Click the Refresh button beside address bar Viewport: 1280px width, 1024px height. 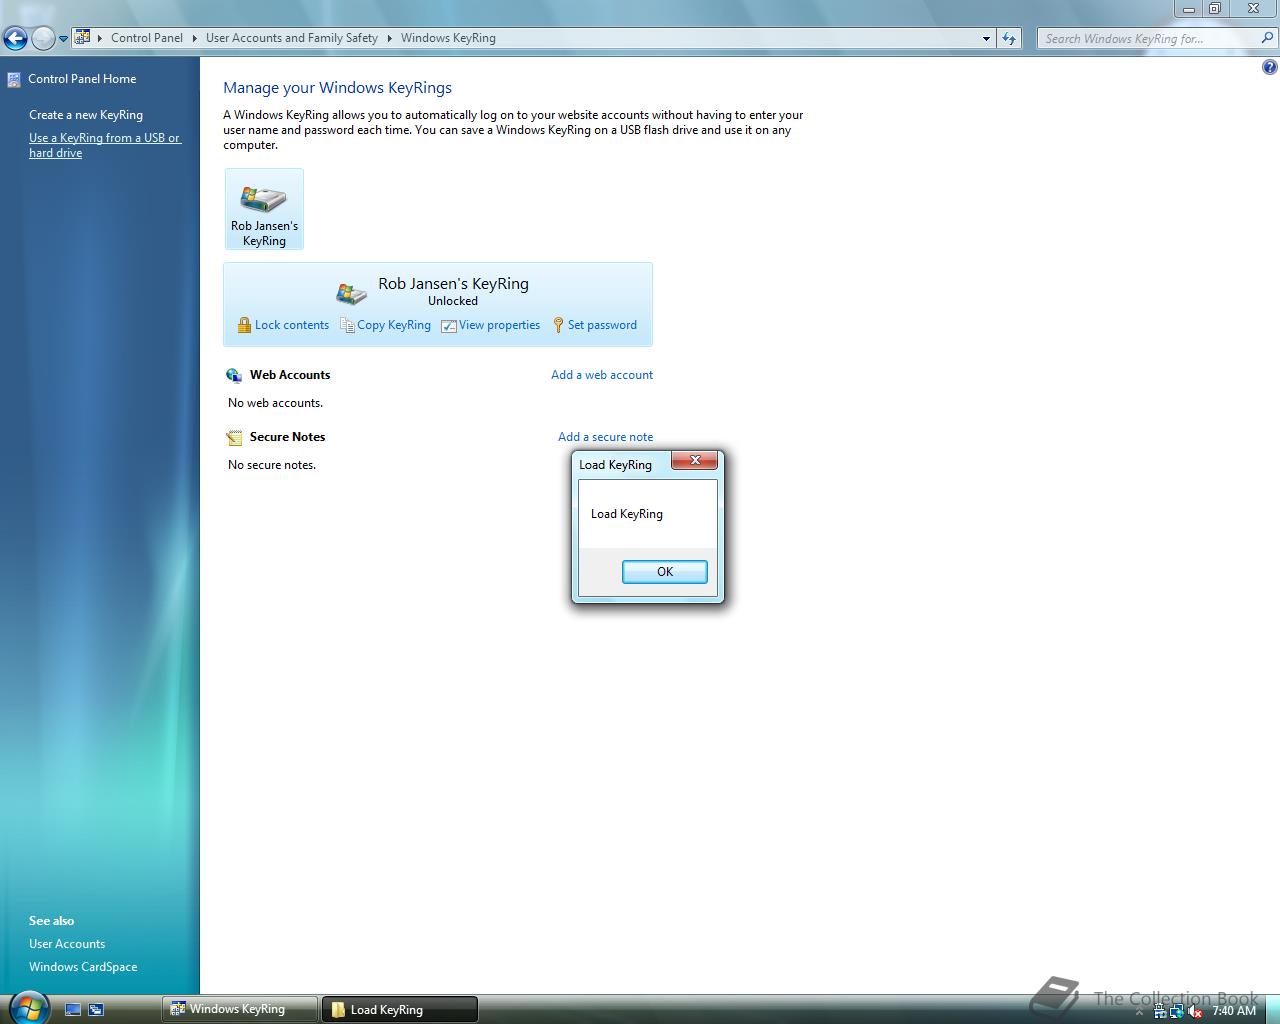tap(1009, 38)
